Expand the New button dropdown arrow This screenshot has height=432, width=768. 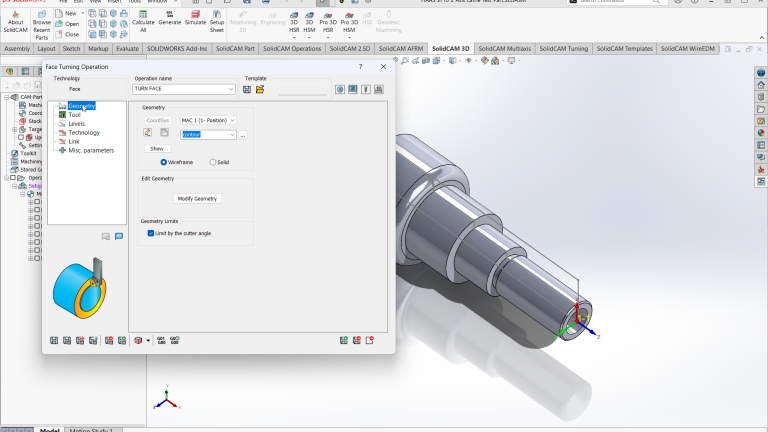pos(82,13)
